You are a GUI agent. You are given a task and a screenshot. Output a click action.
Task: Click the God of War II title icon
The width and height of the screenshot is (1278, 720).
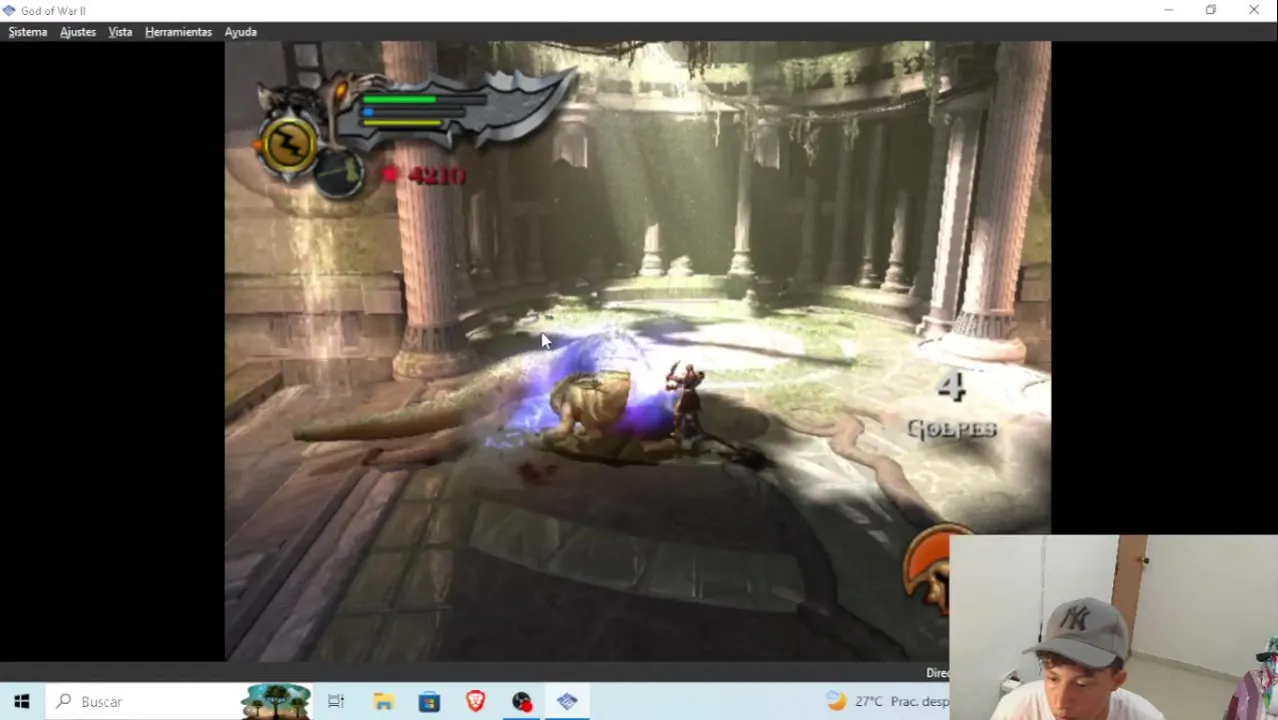(9, 10)
